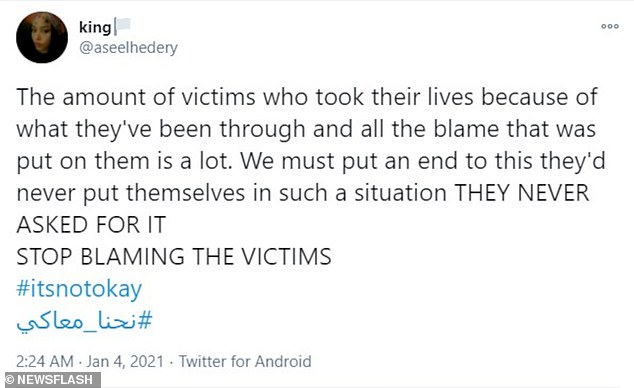Select the words "never put themselves" in the tweet

pos(131,194)
